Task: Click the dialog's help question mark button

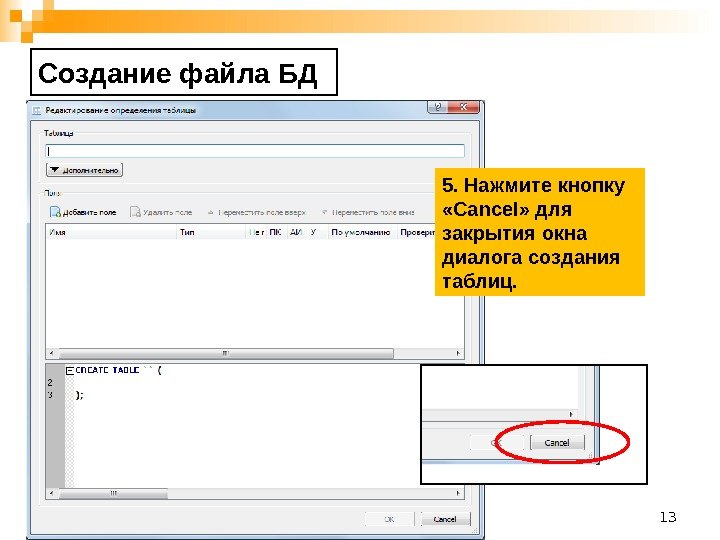Action: tap(438, 107)
